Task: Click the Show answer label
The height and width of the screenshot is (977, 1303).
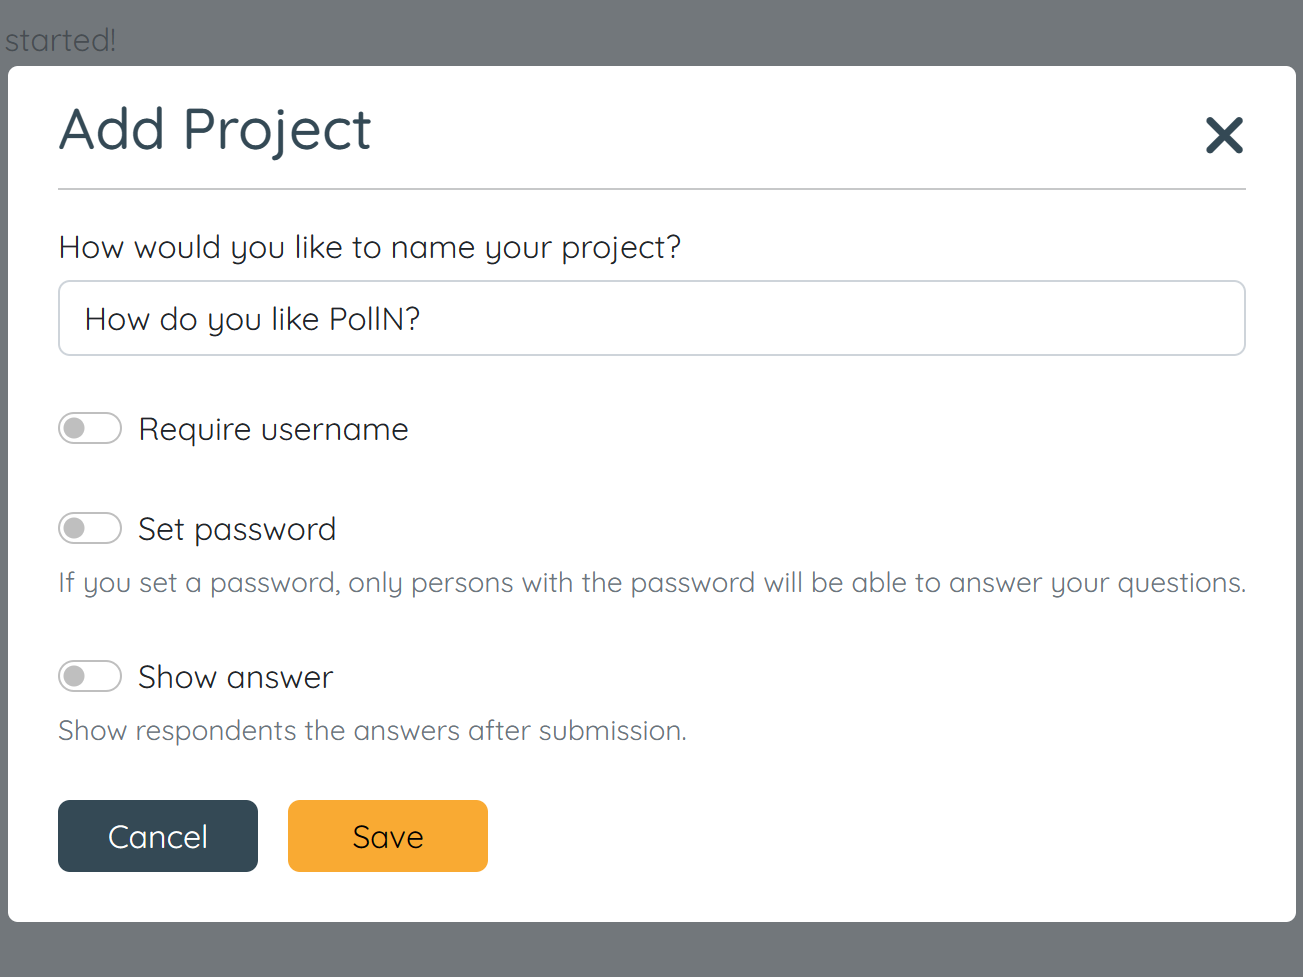Action: (x=234, y=676)
